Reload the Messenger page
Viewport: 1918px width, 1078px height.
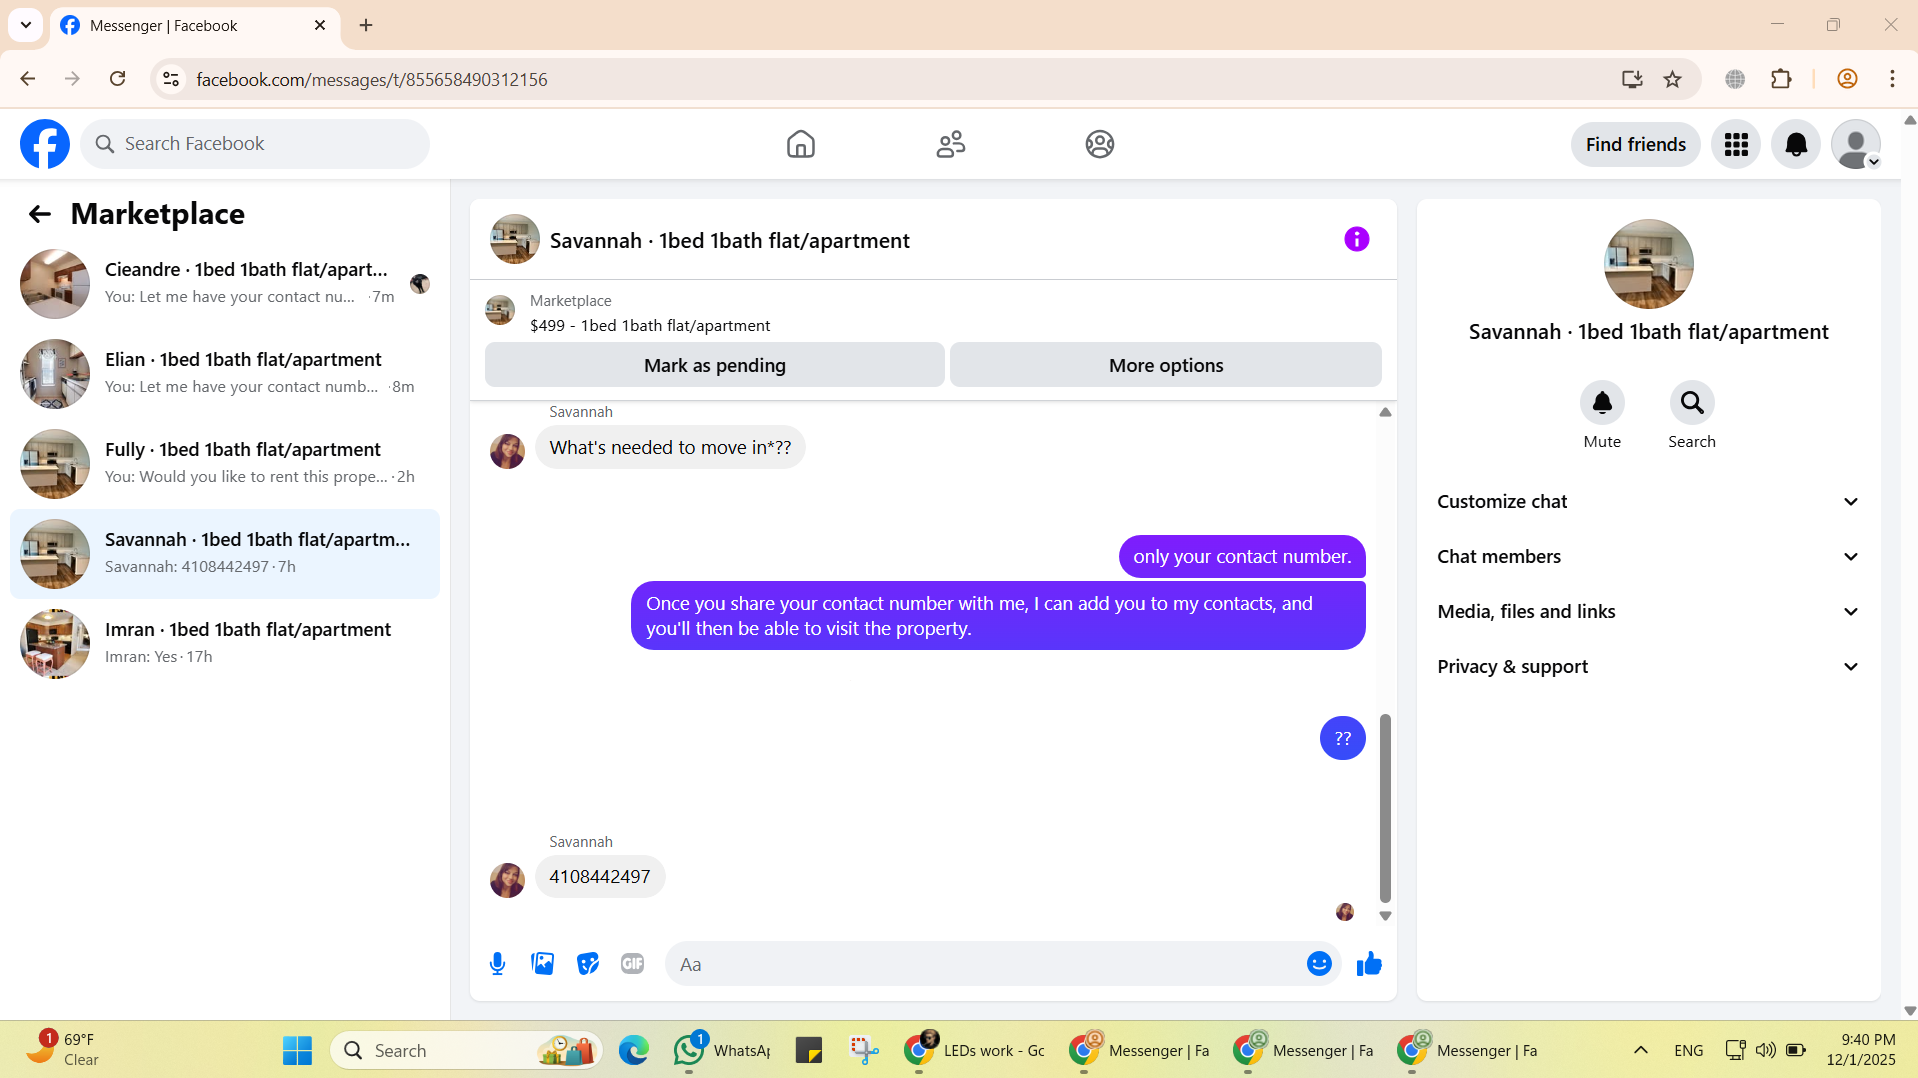pos(117,79)
